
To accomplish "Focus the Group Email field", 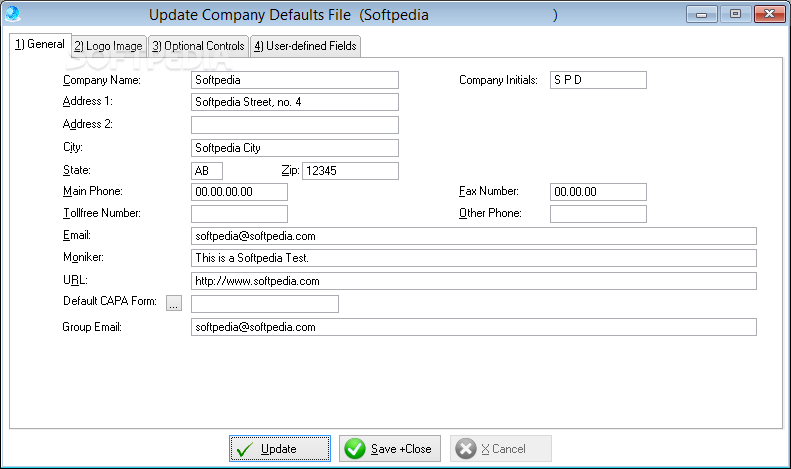I will point(474,327).
